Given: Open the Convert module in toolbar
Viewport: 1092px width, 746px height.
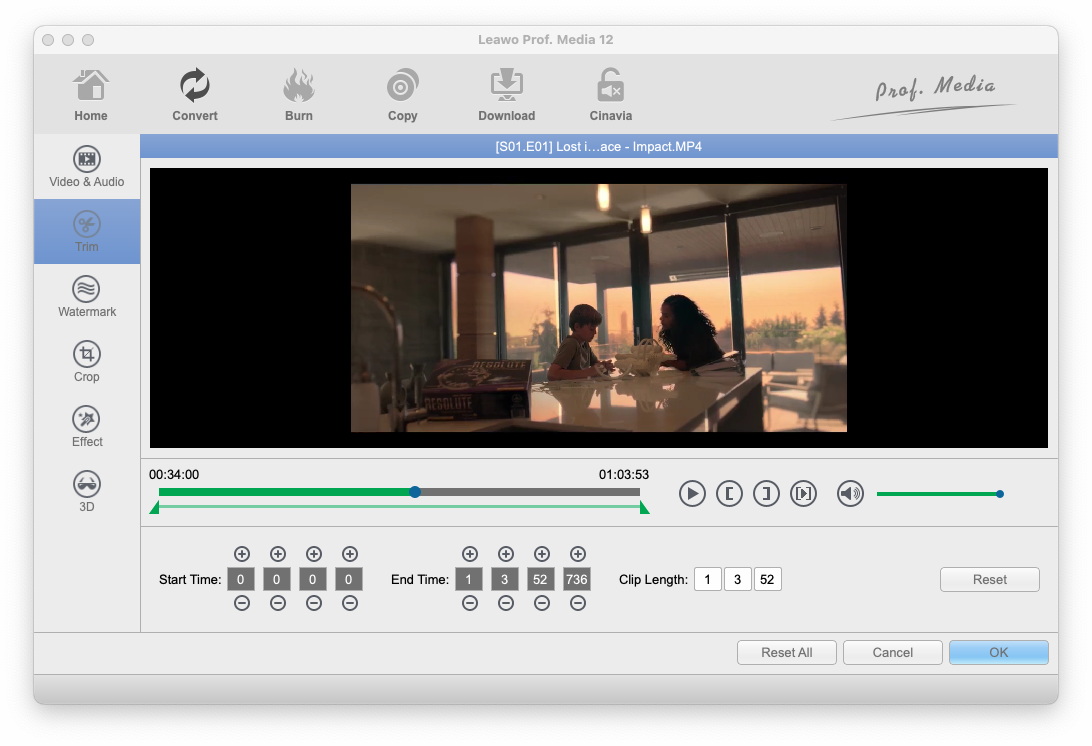Looking at the screenshot, I should coord(194,95).
